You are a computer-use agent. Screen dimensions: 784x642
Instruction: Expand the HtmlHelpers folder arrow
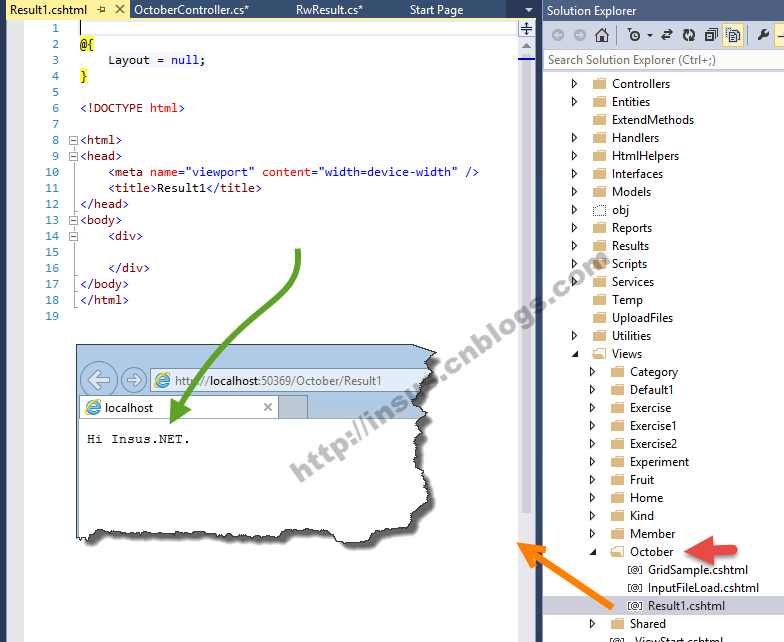(x=574, y=156)
